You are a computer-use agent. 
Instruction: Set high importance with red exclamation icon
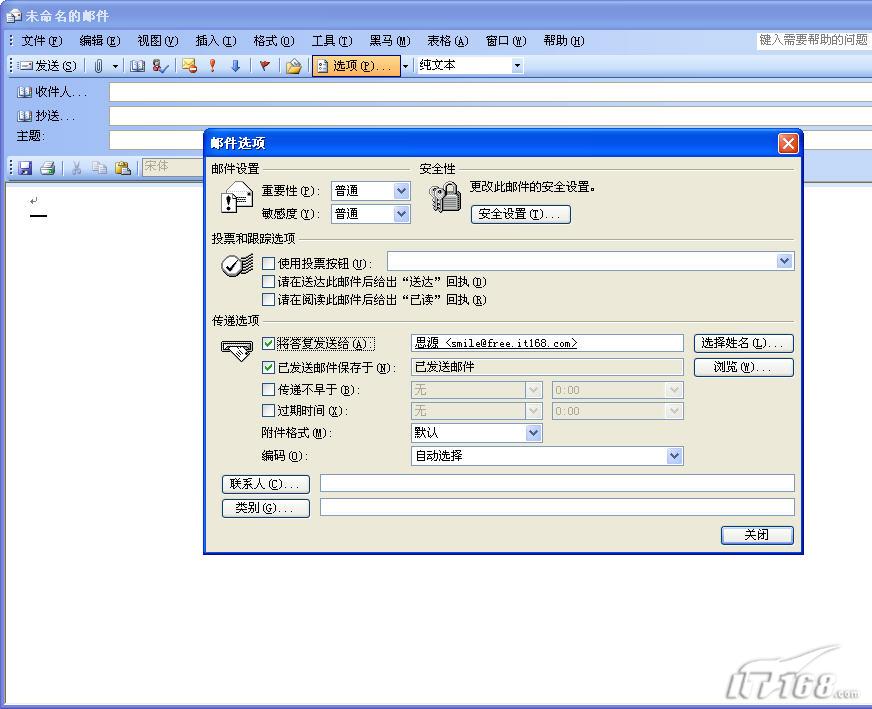click(x=212, y=66)
